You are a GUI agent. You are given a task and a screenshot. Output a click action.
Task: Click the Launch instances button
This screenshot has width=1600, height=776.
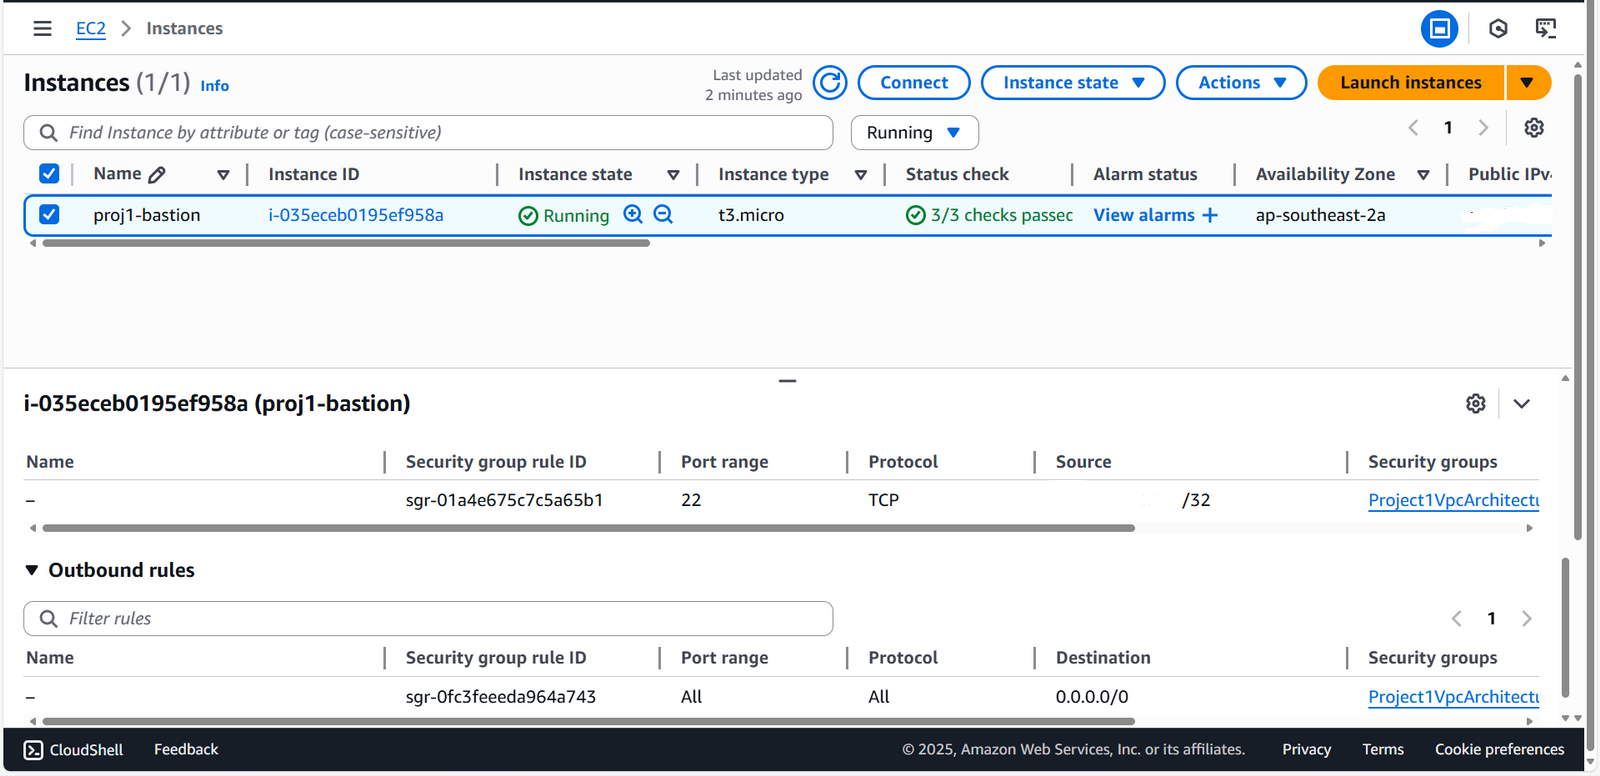click(1410, 83)
